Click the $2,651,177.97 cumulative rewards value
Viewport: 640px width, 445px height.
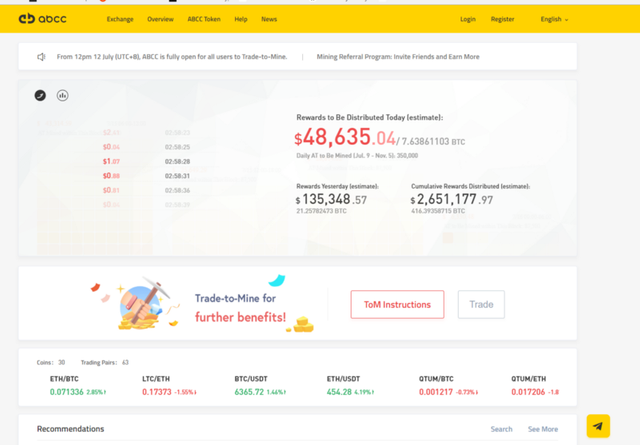click(x=451, y=200)
